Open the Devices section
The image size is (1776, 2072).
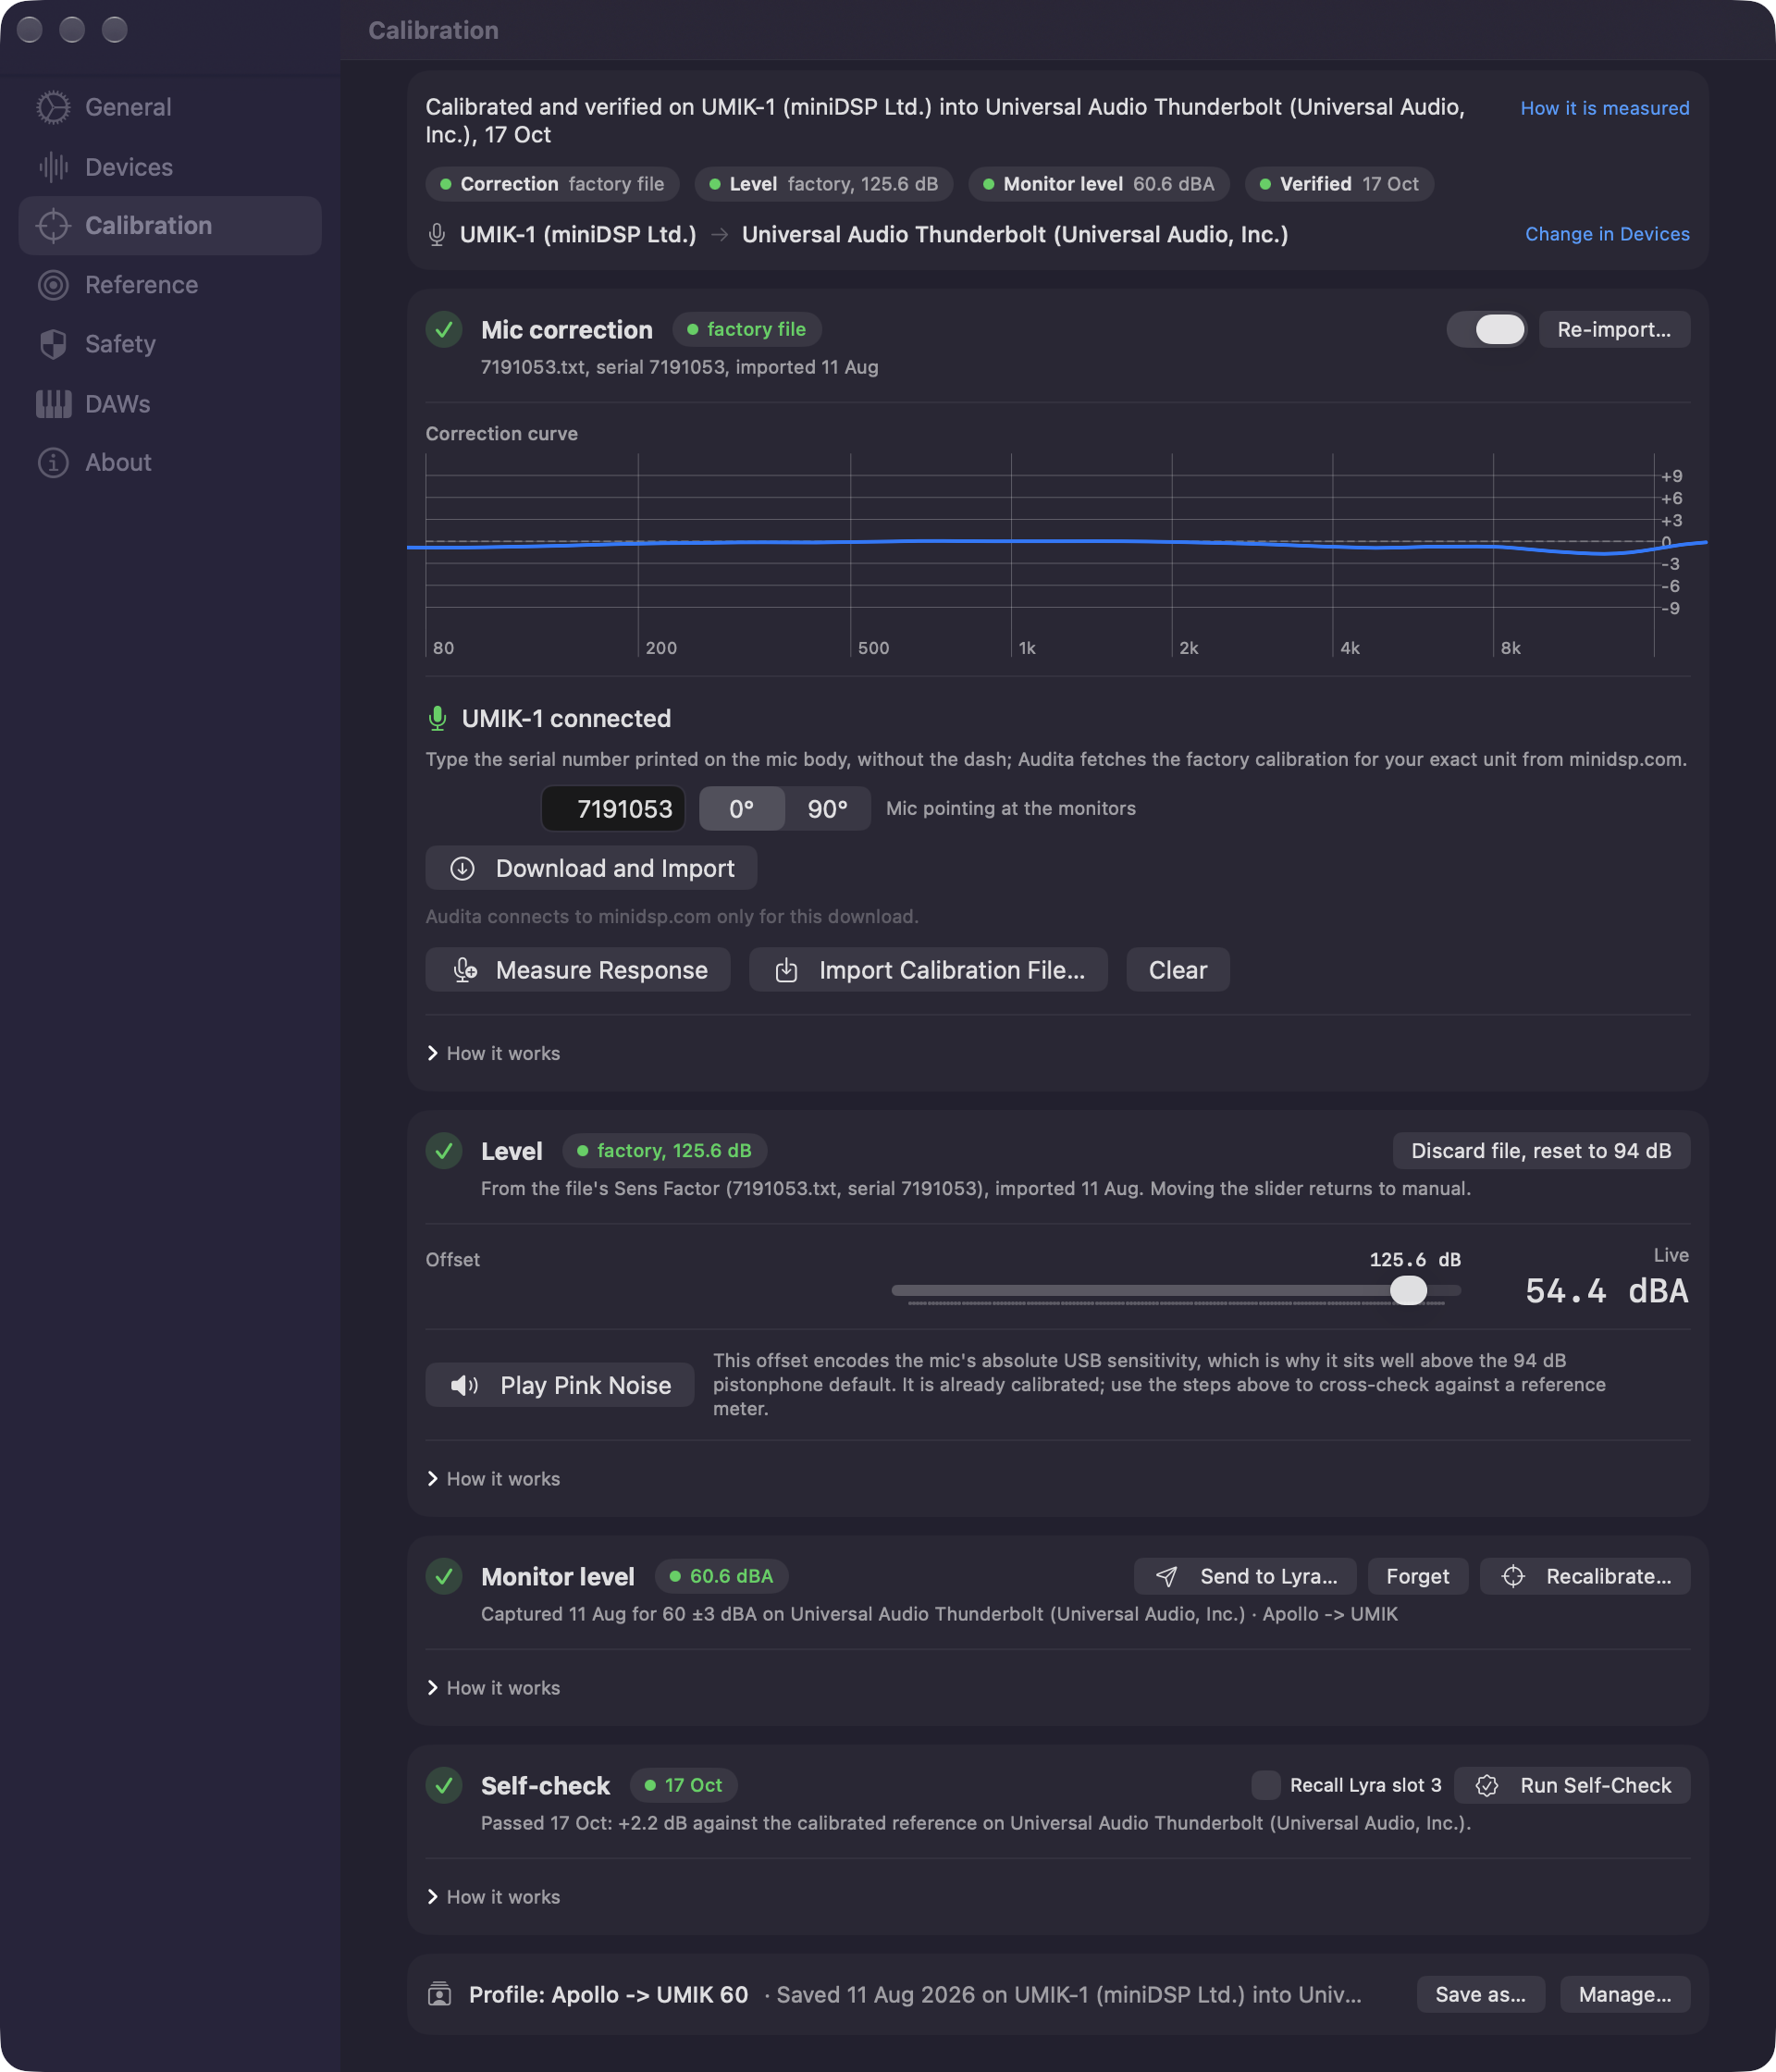pos(170,167)
